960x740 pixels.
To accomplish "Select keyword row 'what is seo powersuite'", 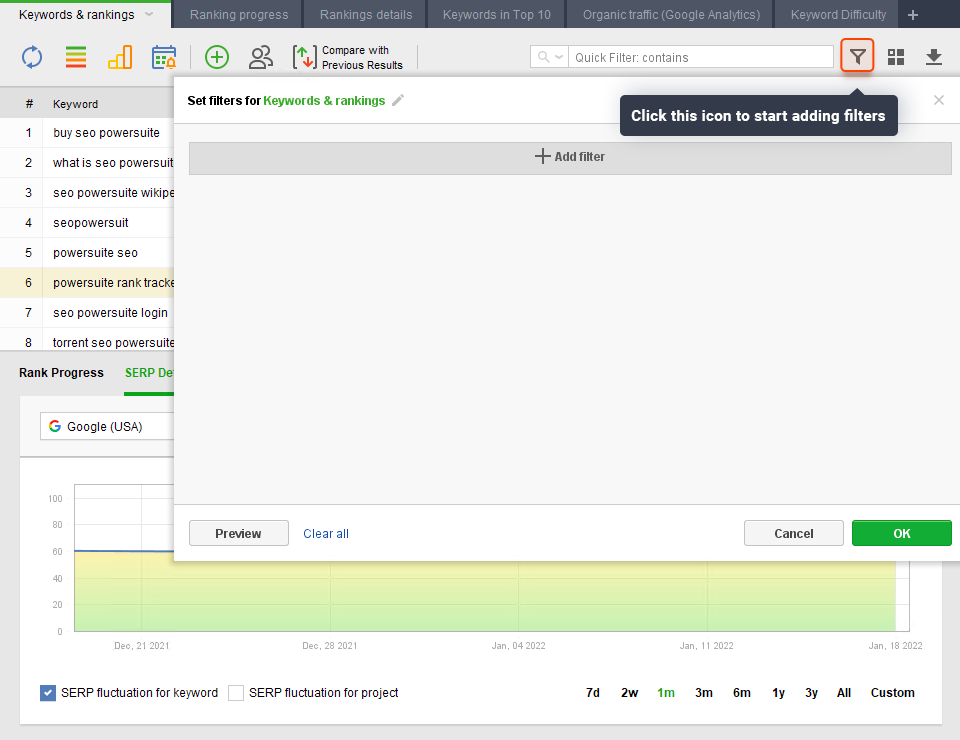I will pyautogui.click(x=87, y=163).
